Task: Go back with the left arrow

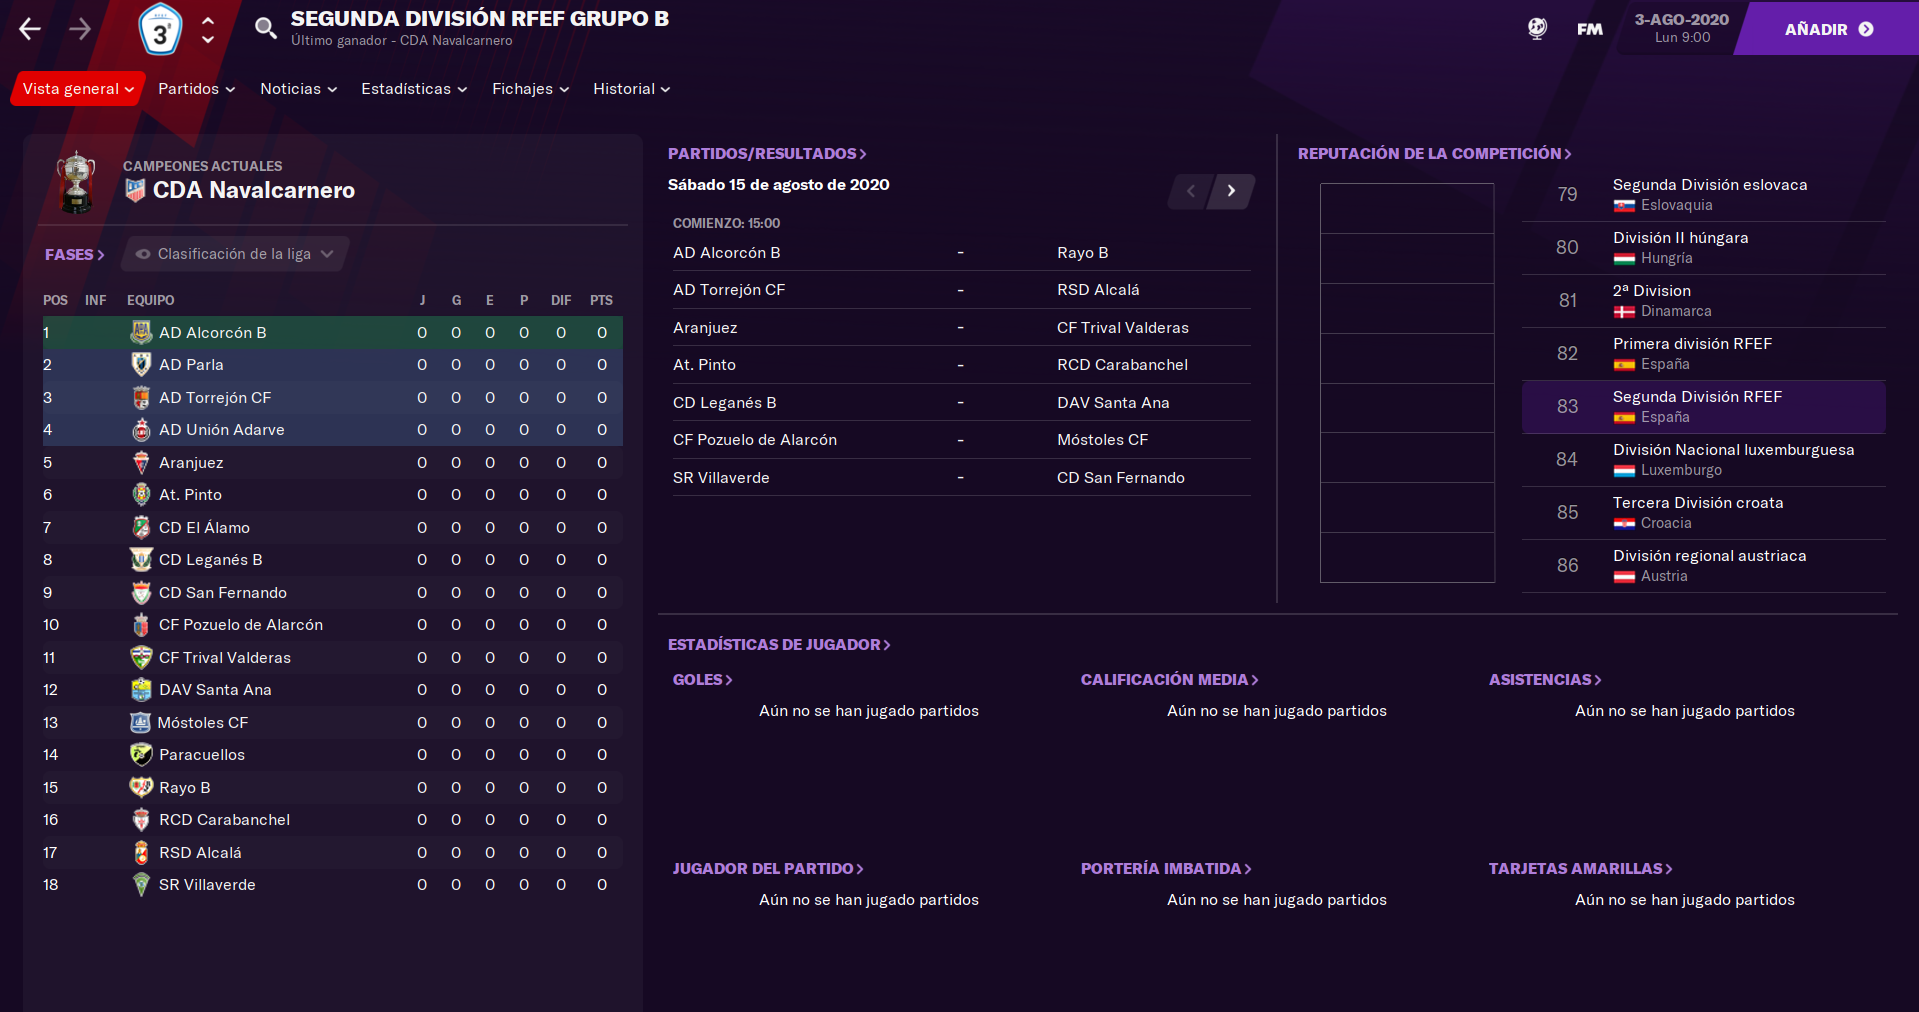Action: (30, 29)
